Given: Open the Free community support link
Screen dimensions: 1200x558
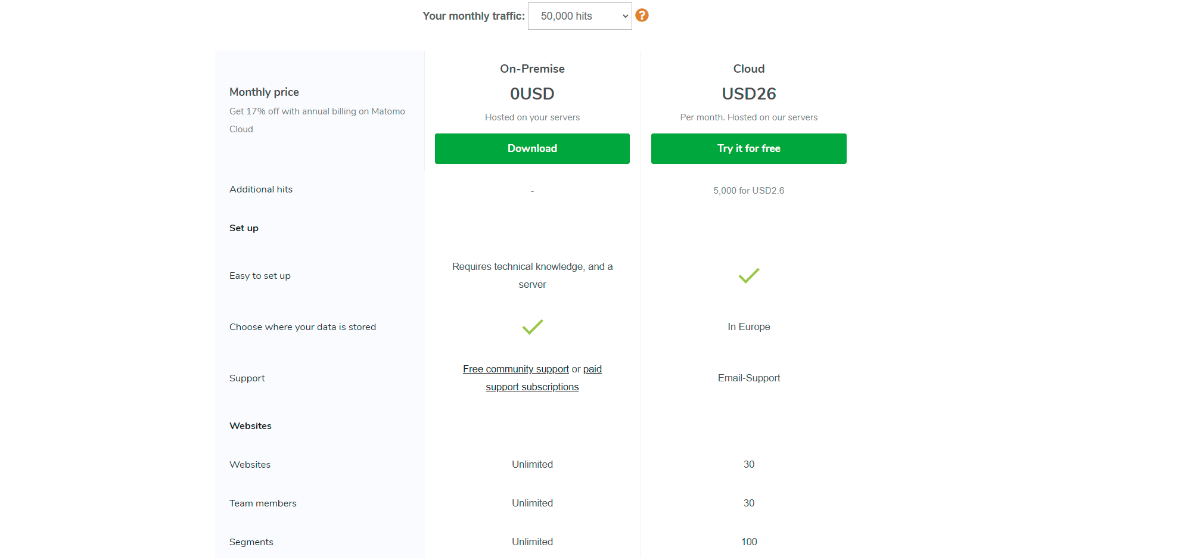Looking at the screenshot, I should click(516, 369).
